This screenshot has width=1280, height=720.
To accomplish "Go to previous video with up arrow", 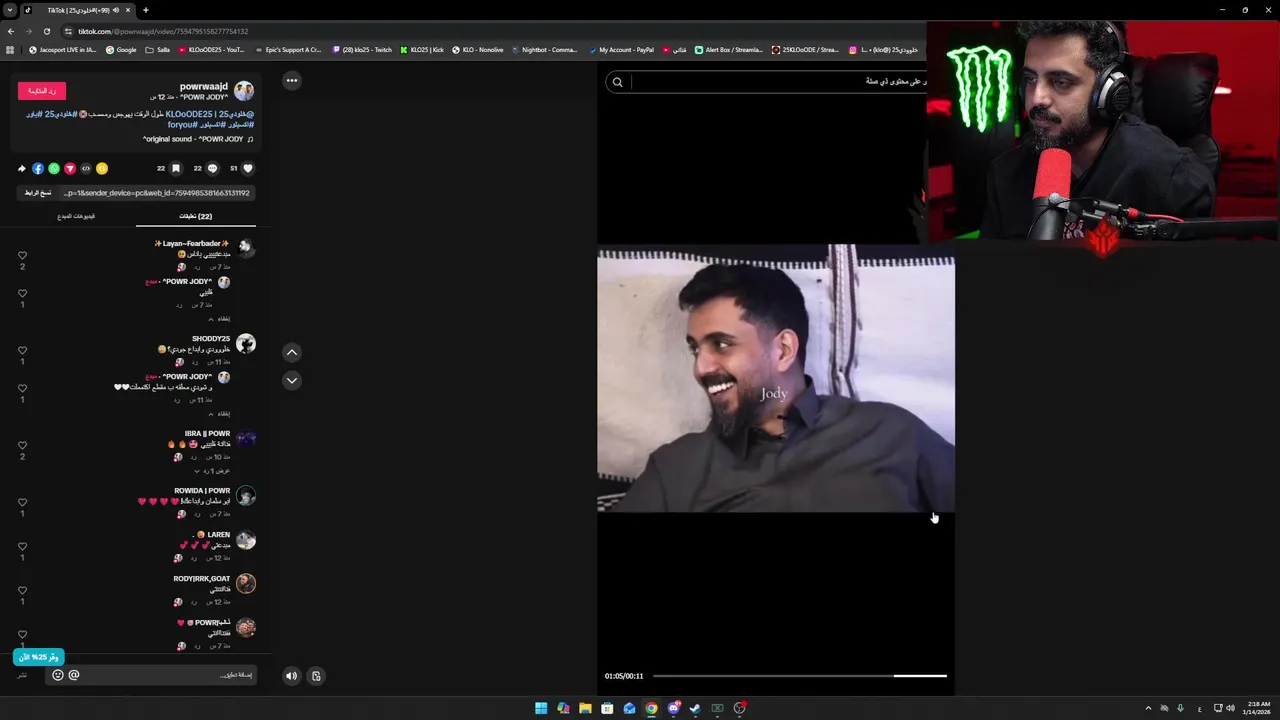I will coord(292,352).
